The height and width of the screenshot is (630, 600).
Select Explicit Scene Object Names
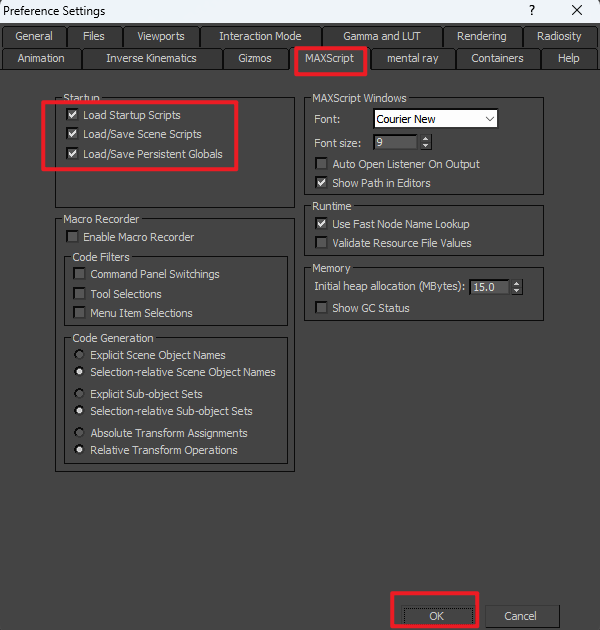click(x=79, y=354)
